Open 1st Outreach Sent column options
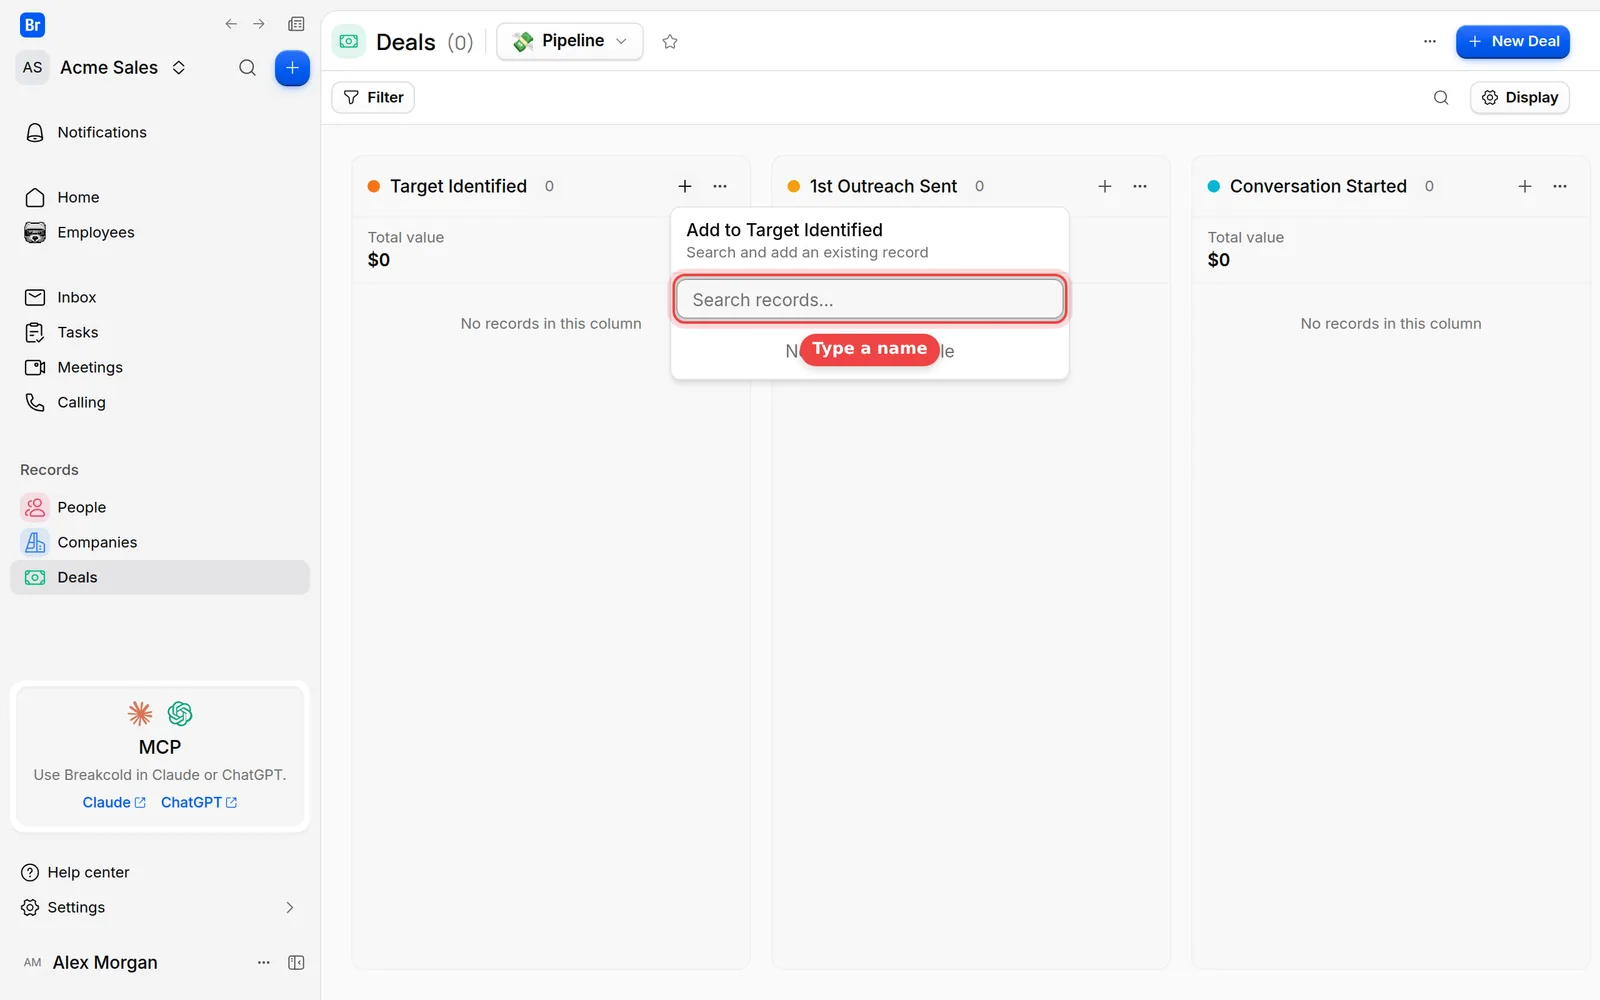 1140,186
